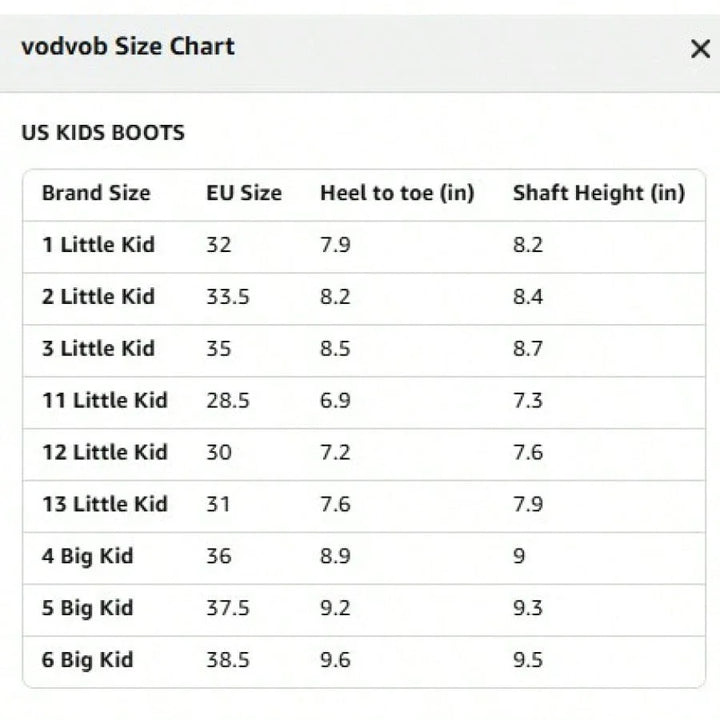This screenshot has width=720, height=720.
Task: Click the EU Size column header
Action: click(x=244, y=193)
